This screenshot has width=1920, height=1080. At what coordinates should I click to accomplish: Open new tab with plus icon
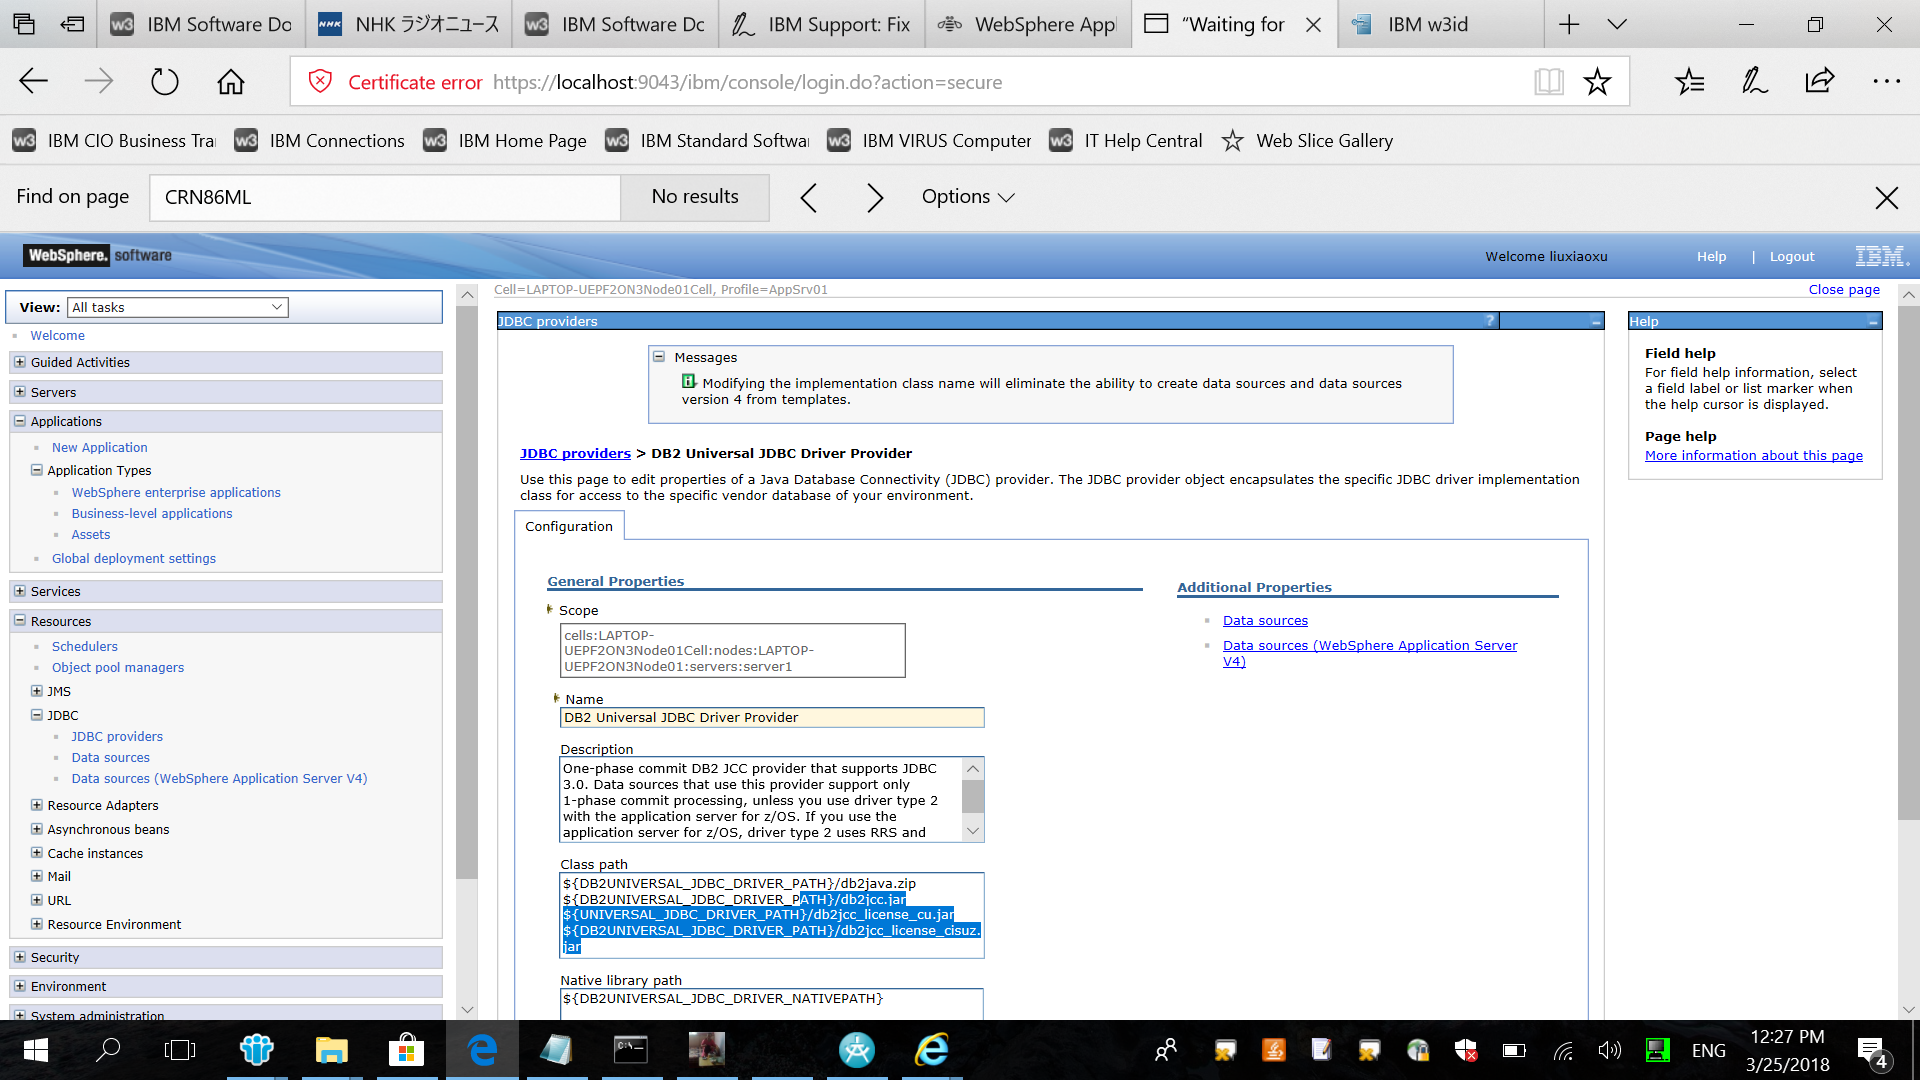tap(1569, 25)
